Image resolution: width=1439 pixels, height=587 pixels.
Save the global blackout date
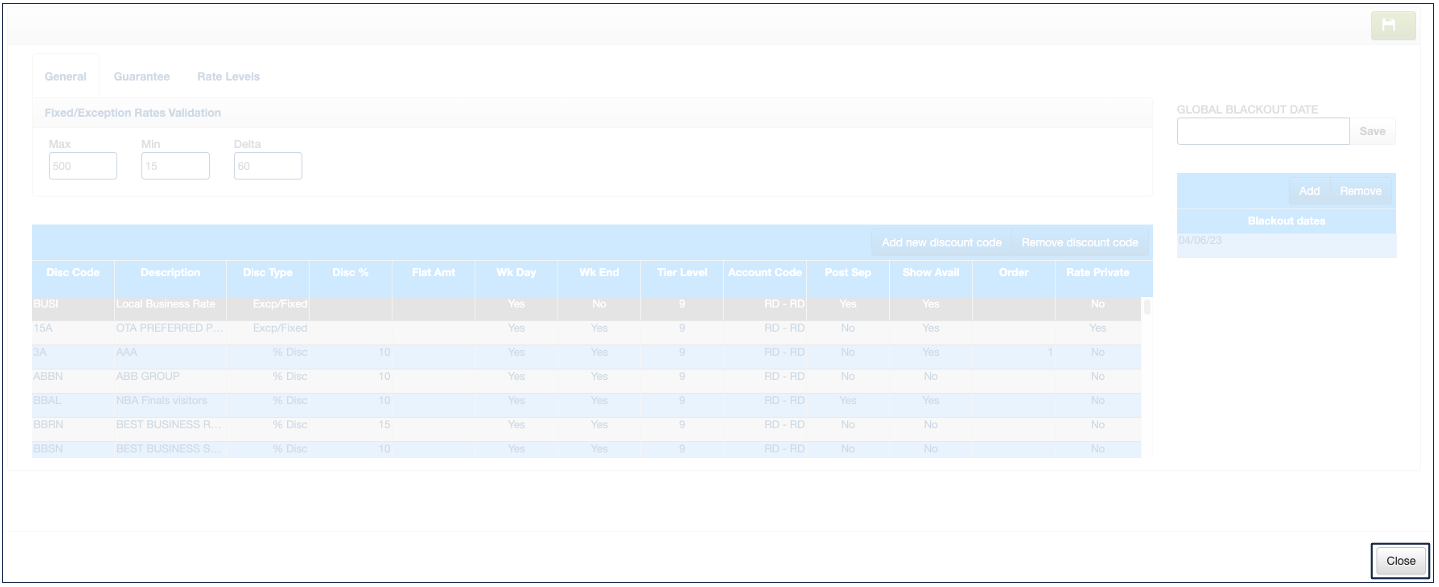[1372, 132]
